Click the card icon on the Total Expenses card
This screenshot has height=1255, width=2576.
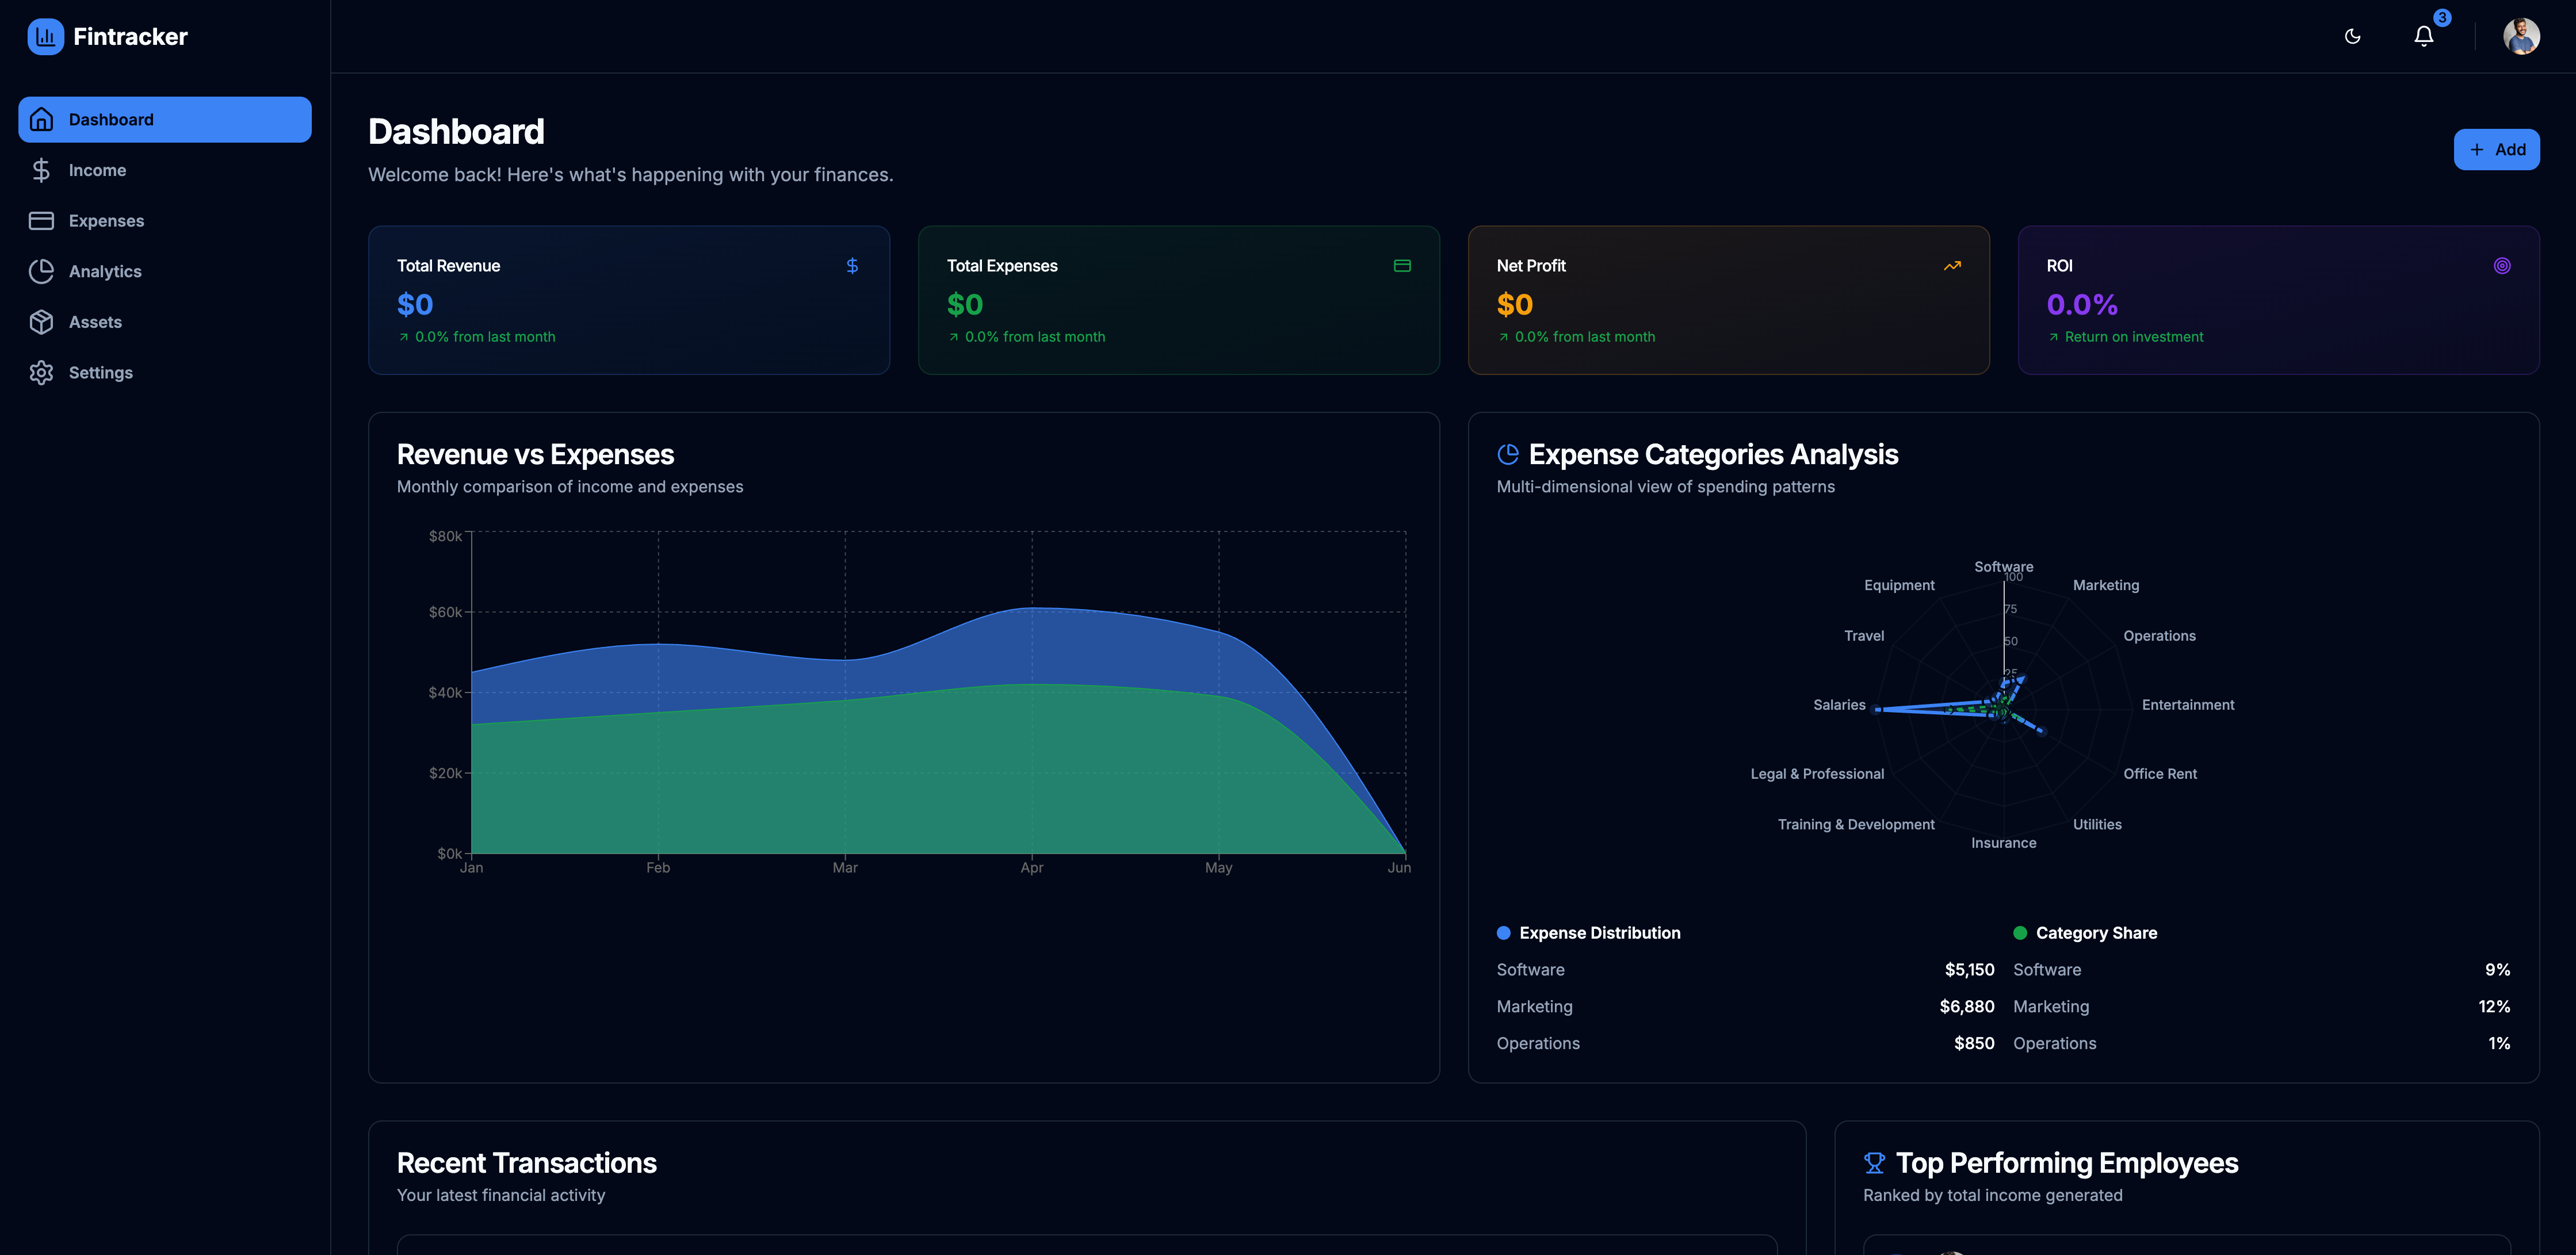coord(1402,266)
